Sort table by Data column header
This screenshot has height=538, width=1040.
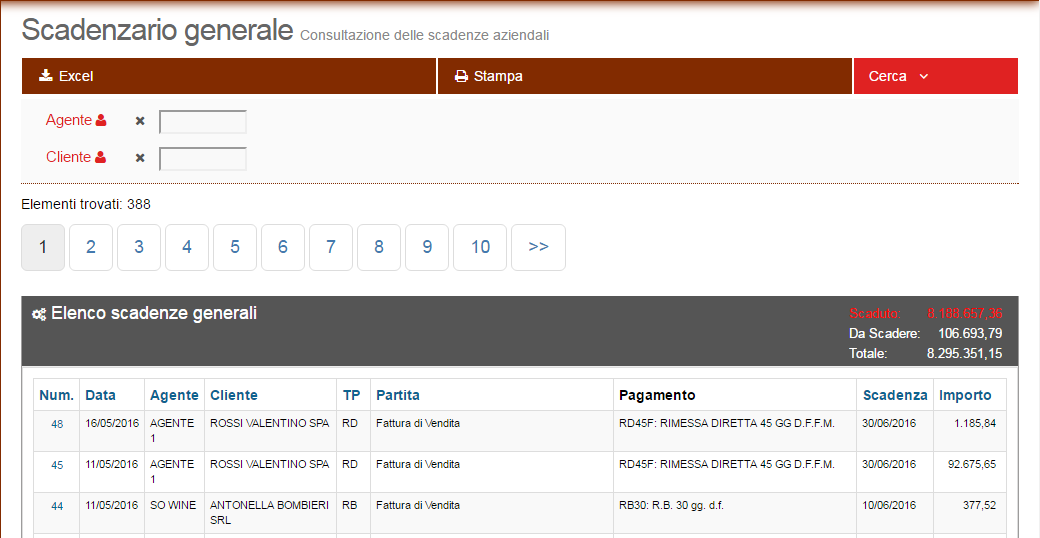click(100, 395)
